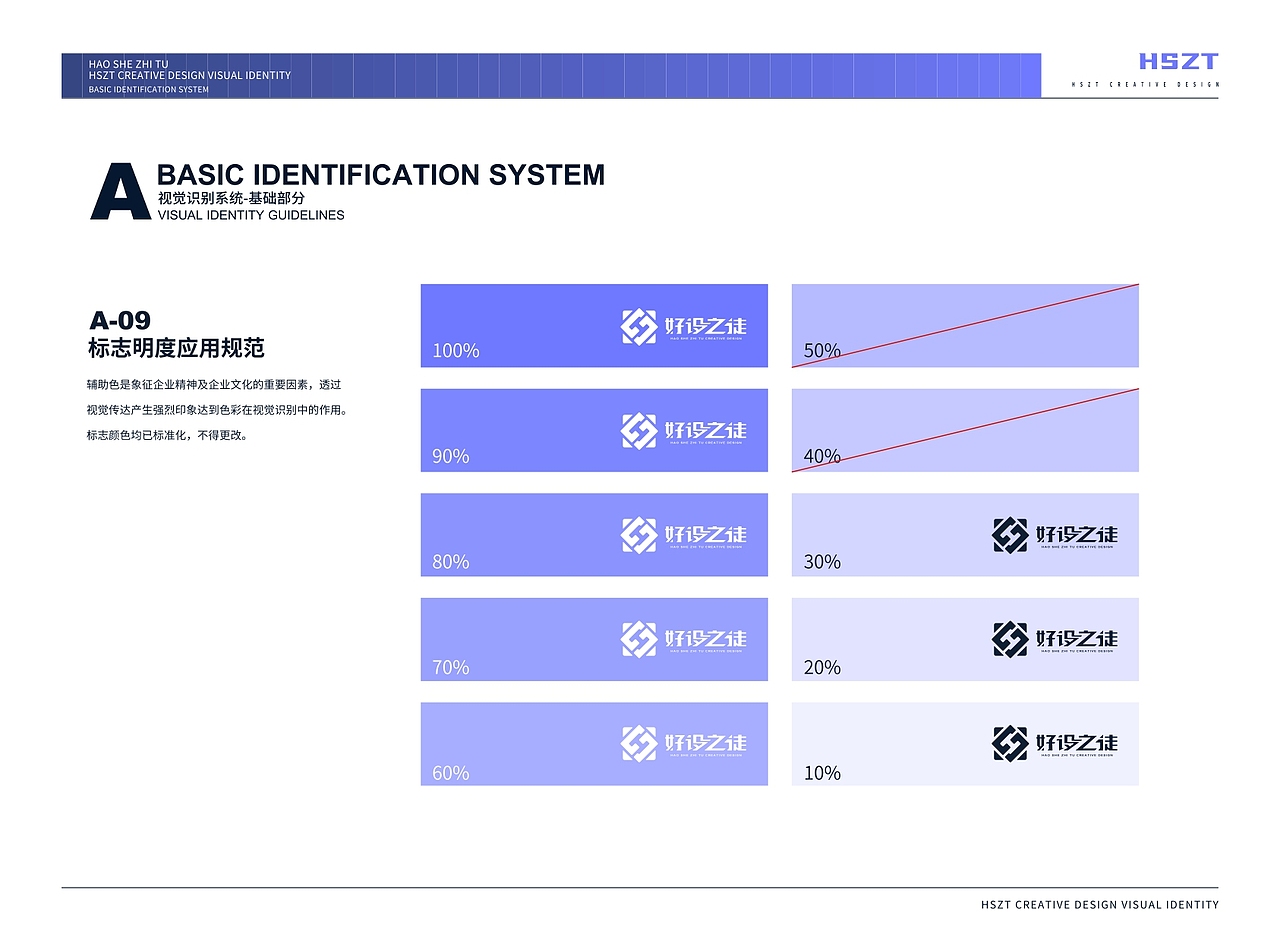This screenshot has height=944, width=1280.
Task: Click the "BASIC IDENTIFICATION SYSTEM" heading
Action: pos(381,175)
